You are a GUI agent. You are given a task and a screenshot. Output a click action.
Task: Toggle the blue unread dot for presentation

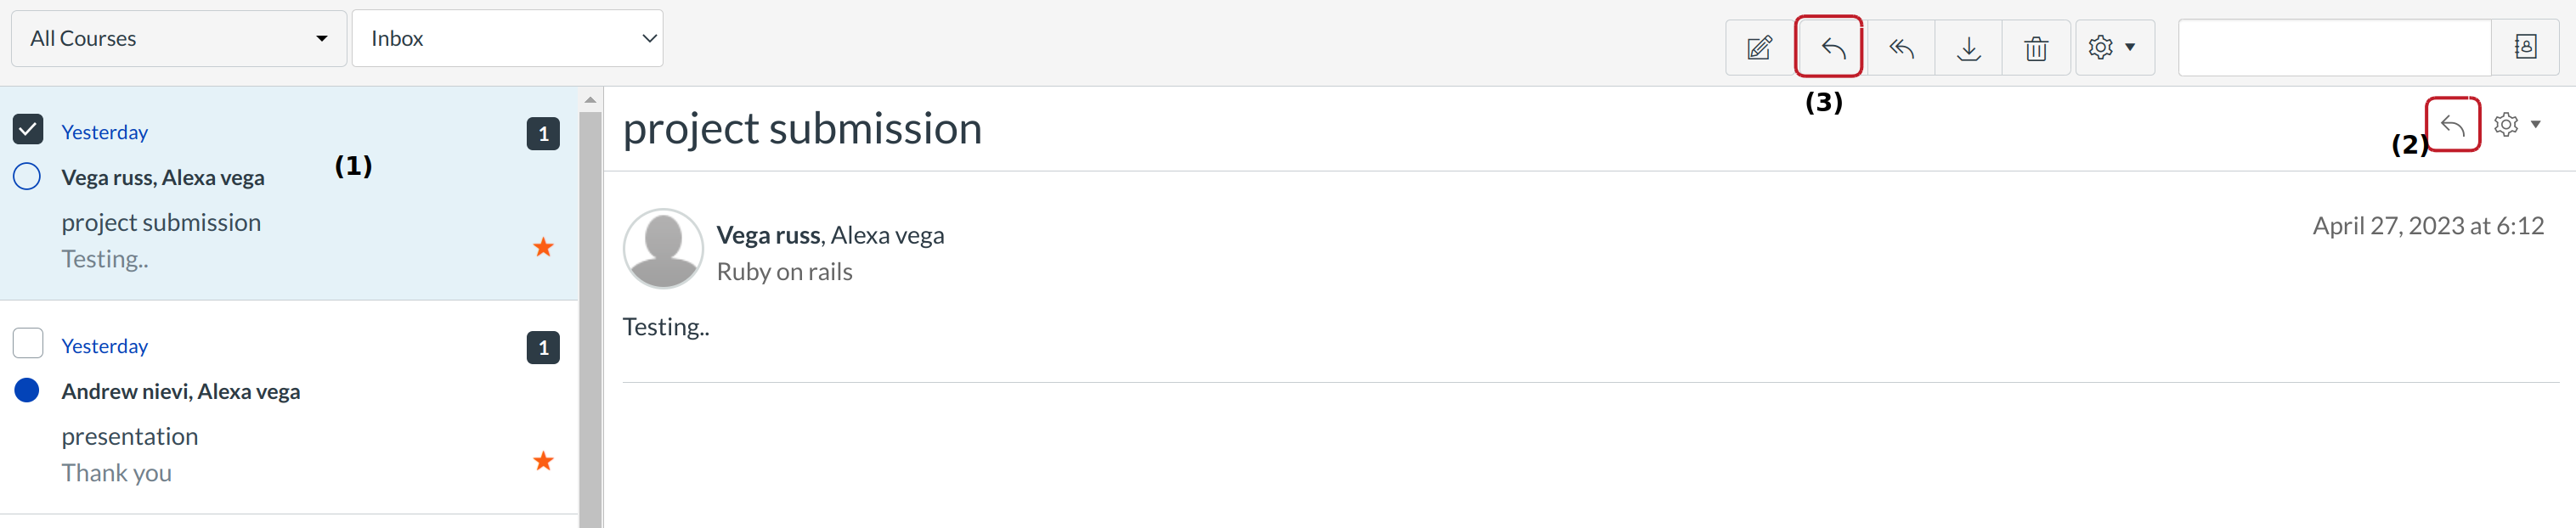[27, 390]
